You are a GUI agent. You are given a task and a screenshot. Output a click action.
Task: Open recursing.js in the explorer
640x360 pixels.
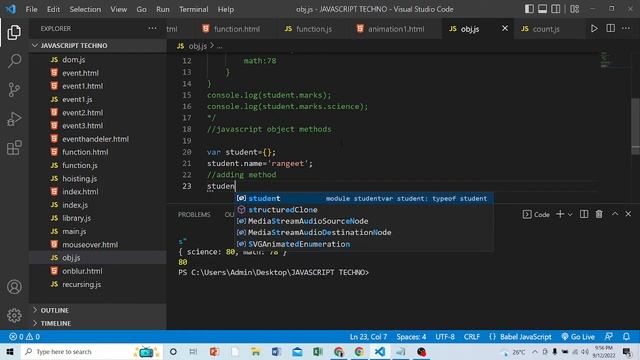[x=98, y=284]
